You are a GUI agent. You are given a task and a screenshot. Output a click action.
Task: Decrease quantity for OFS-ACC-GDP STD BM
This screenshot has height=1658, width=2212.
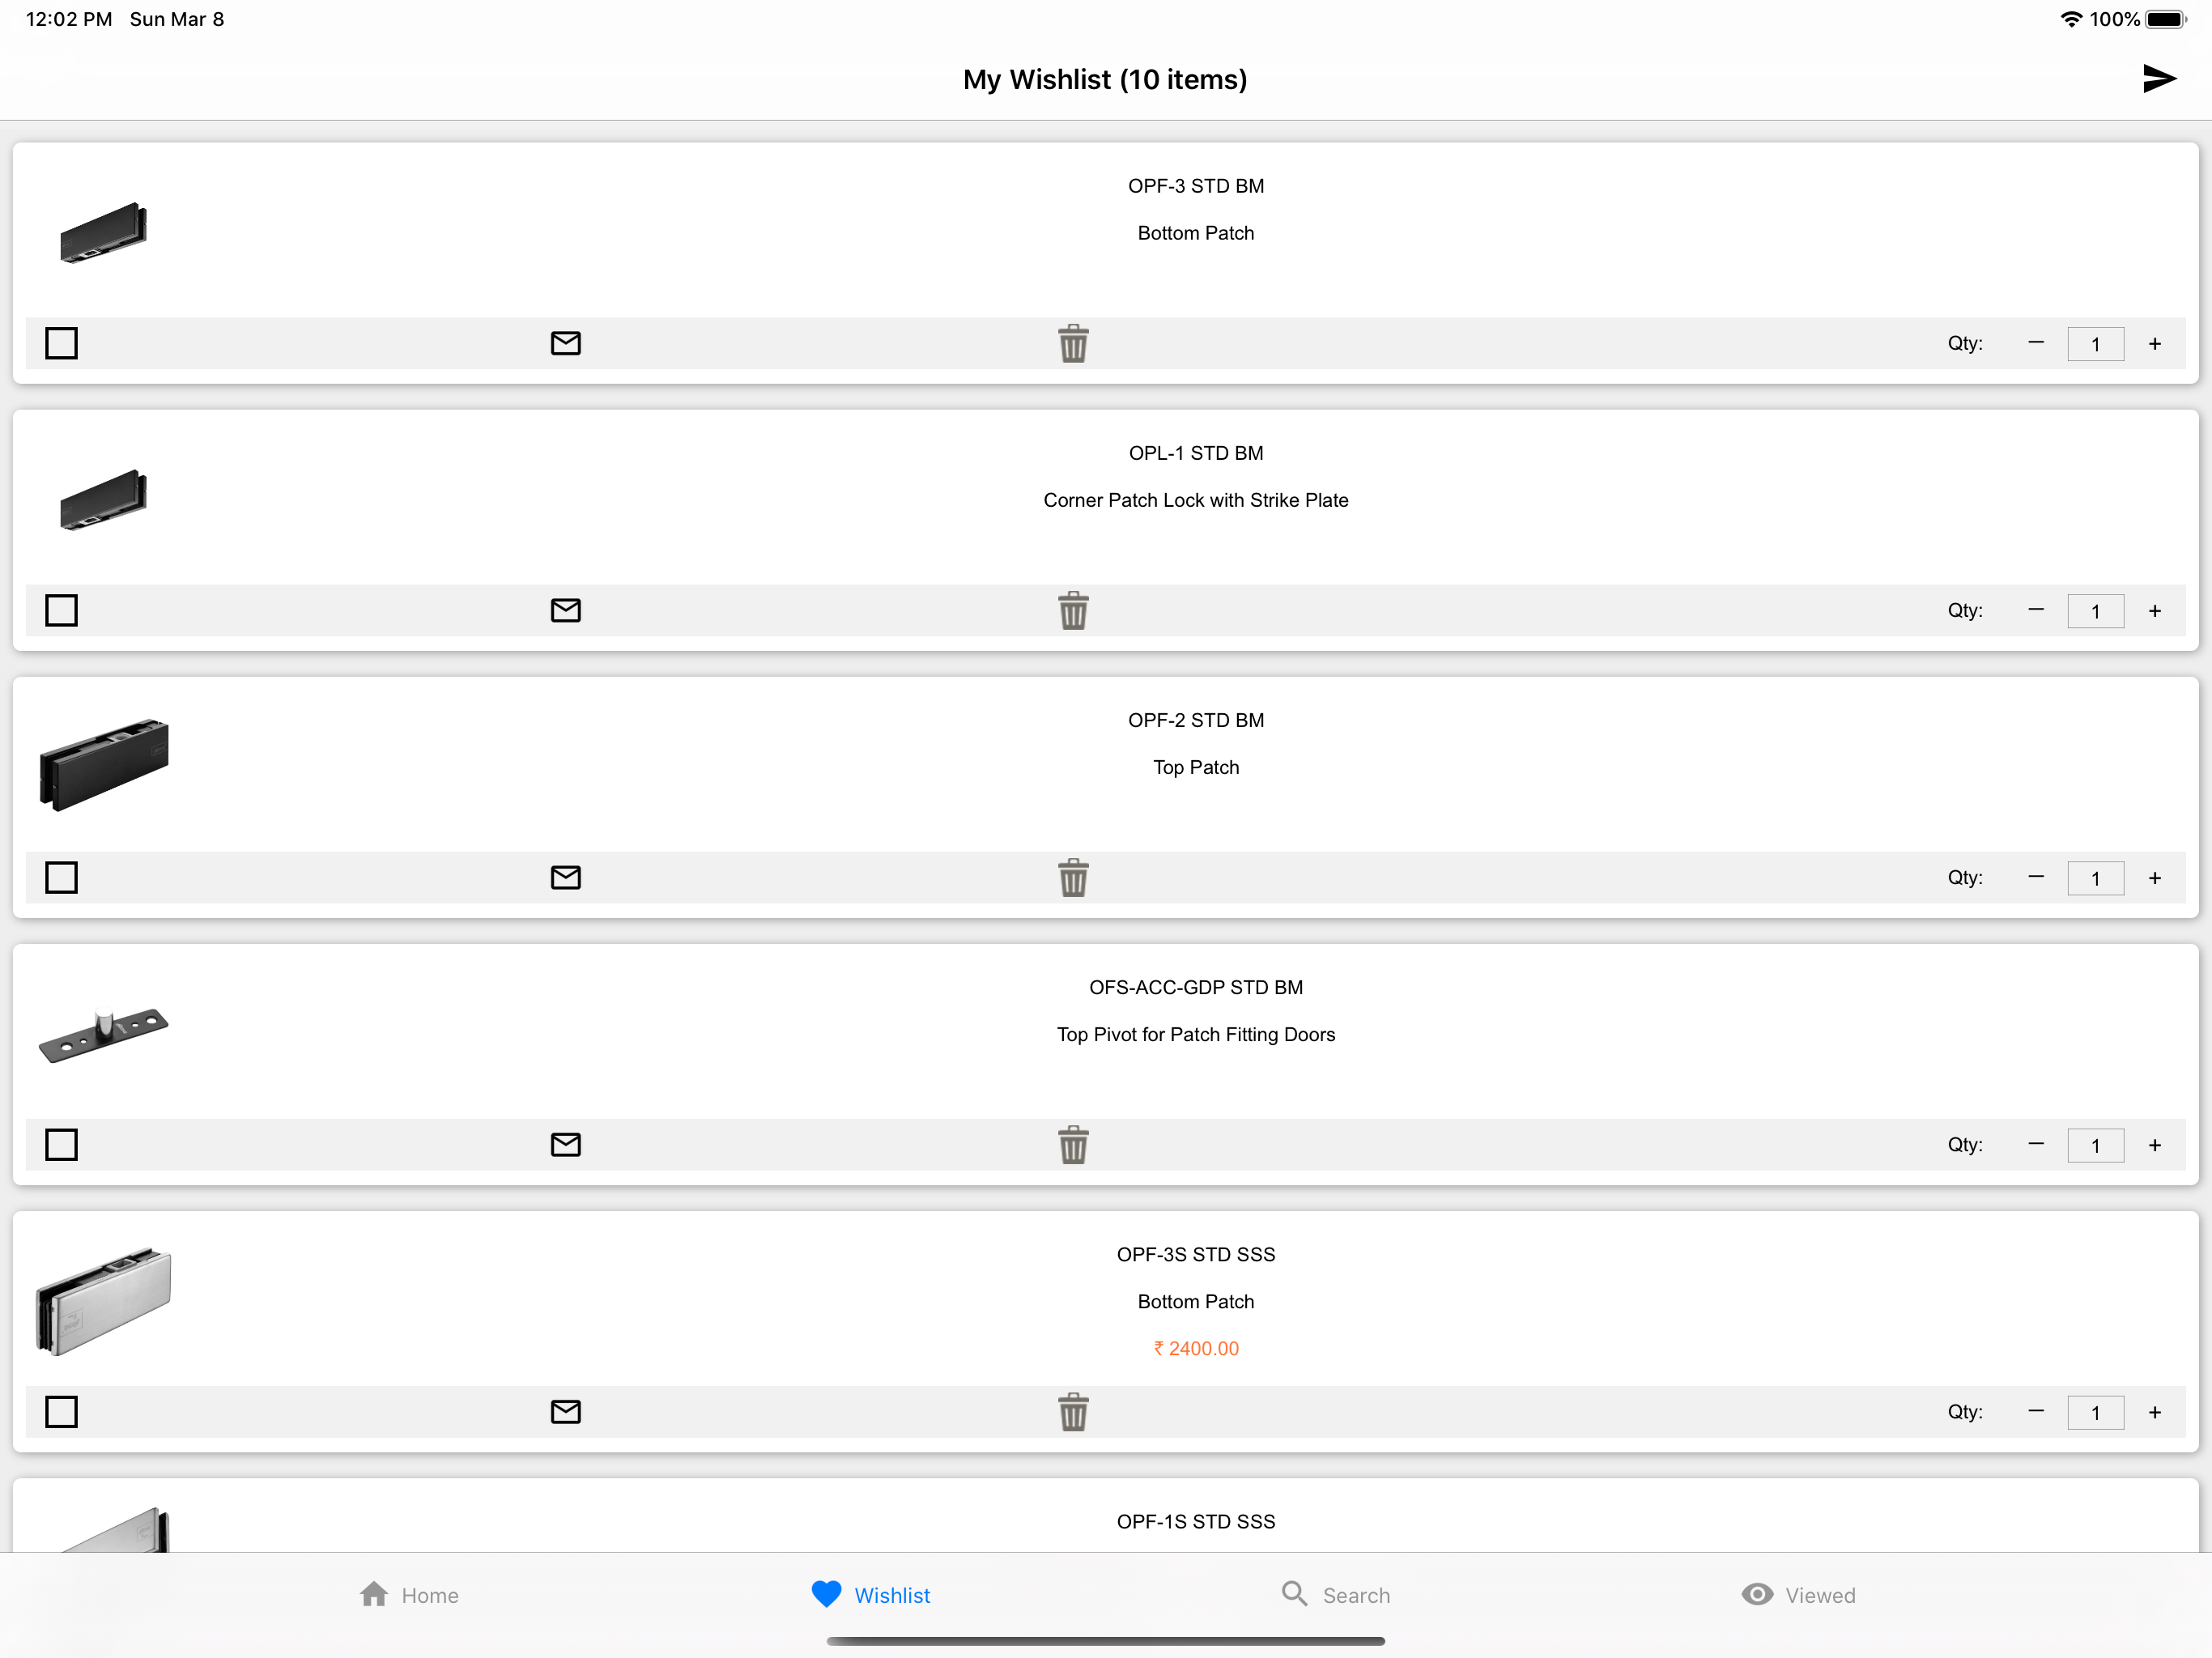tap(2035, 1144)
